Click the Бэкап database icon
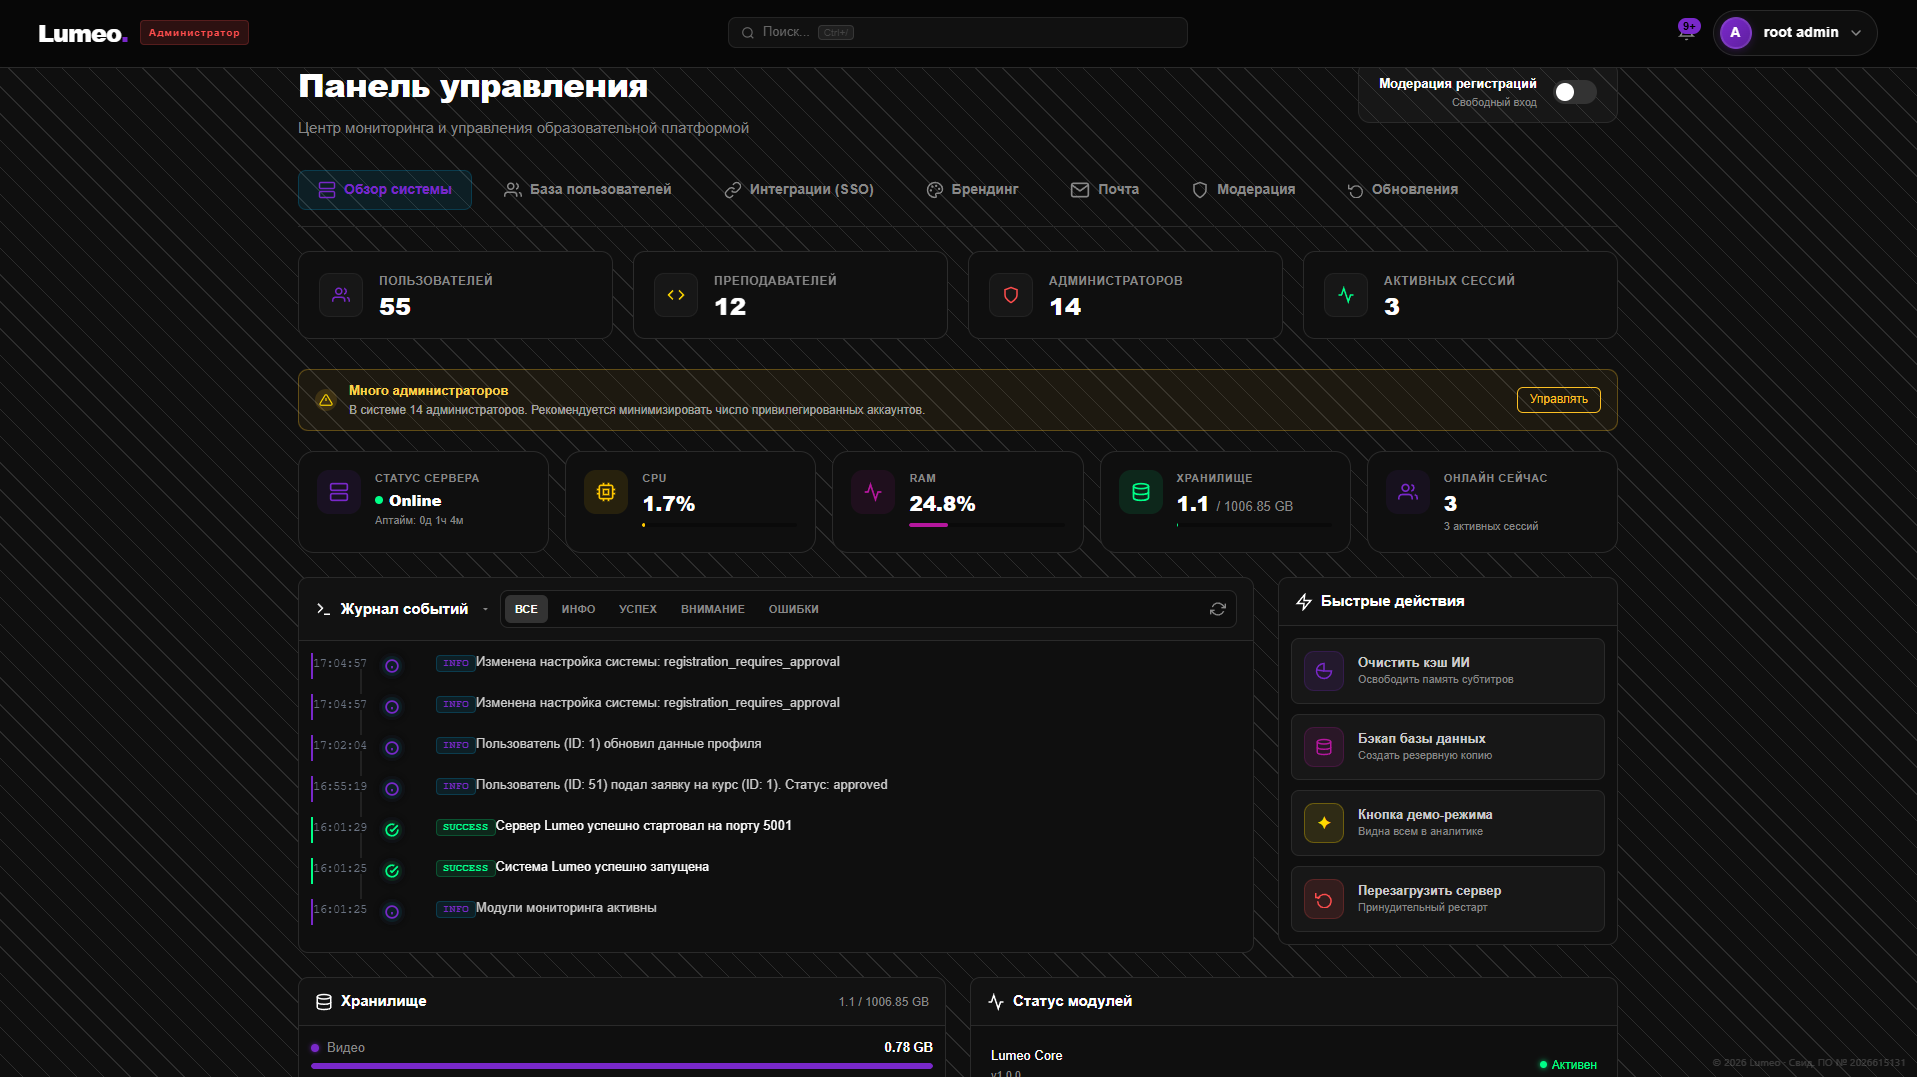This screenshot has height=1077, width=1917. coord(1324,747)
